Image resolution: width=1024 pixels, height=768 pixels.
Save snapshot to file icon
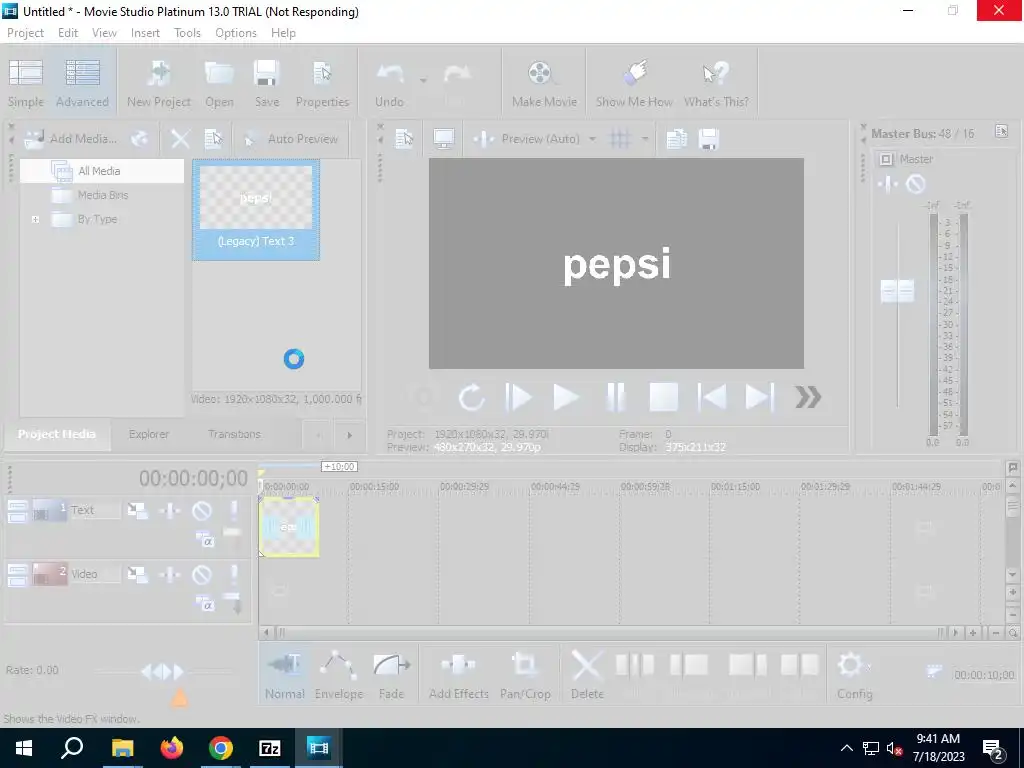tap(709, 138)
